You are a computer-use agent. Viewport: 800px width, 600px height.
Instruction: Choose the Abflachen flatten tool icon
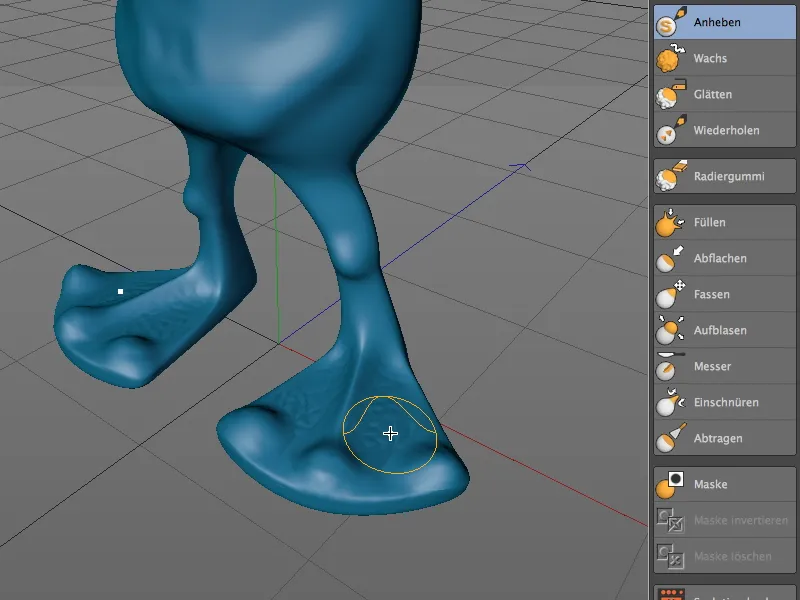(x=670, y=258)
